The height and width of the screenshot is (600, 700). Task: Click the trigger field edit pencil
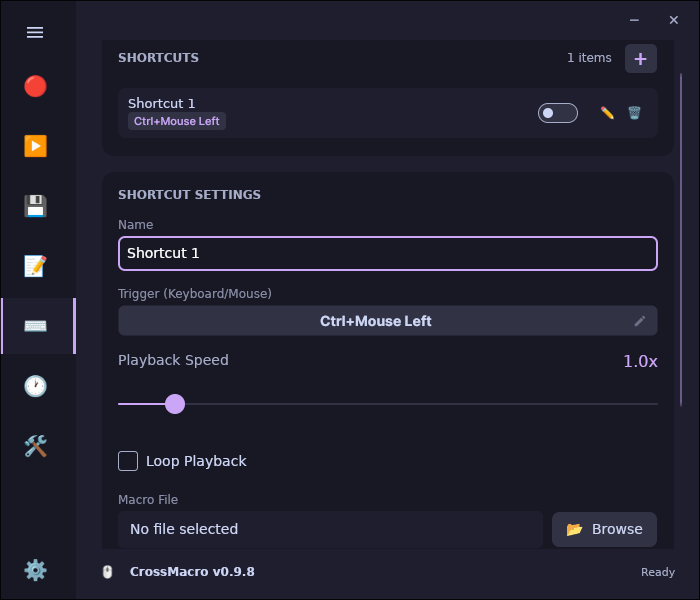[x=640, y=321]
